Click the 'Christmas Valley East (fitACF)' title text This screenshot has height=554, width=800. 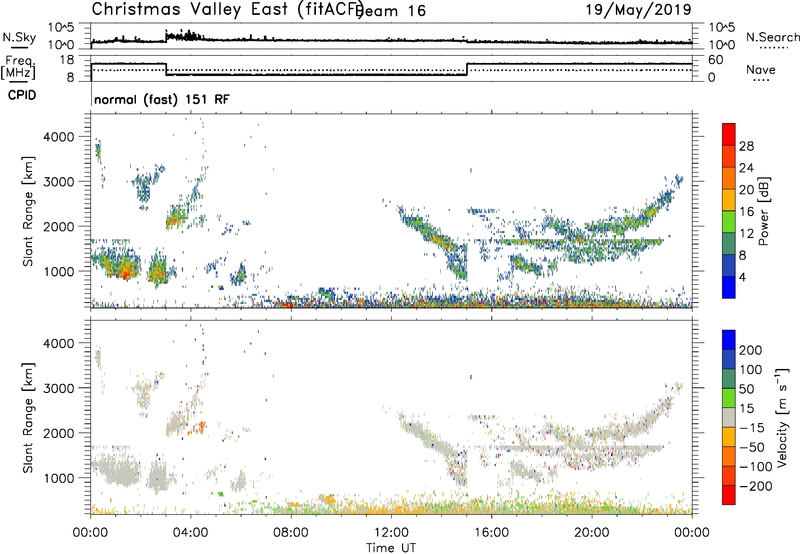(228, 10)
